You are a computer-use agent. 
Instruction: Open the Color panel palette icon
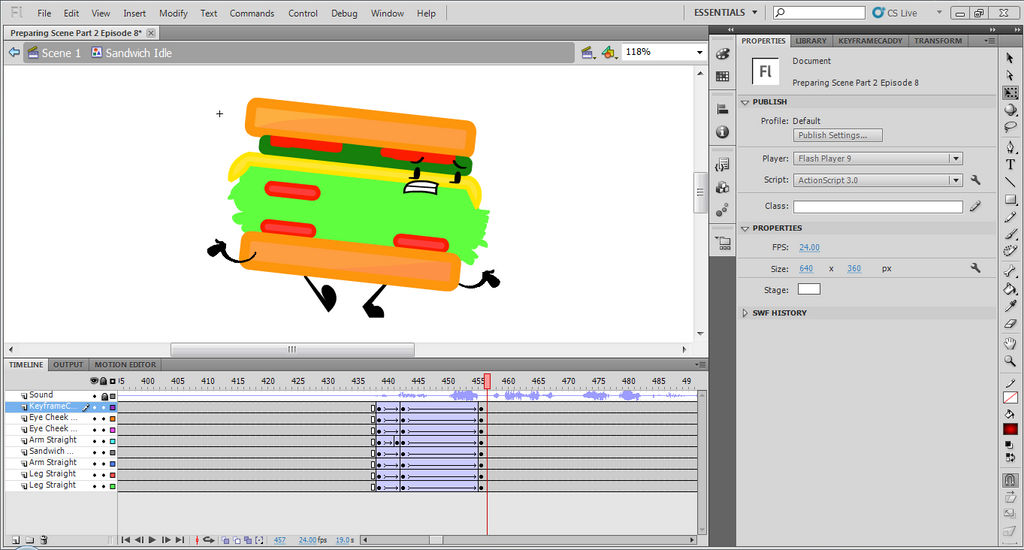[x=722, y=54]
